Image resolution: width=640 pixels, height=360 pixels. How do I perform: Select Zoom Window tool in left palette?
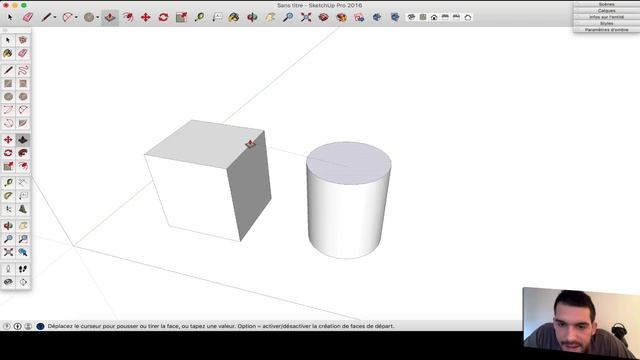tap(23, 239)
